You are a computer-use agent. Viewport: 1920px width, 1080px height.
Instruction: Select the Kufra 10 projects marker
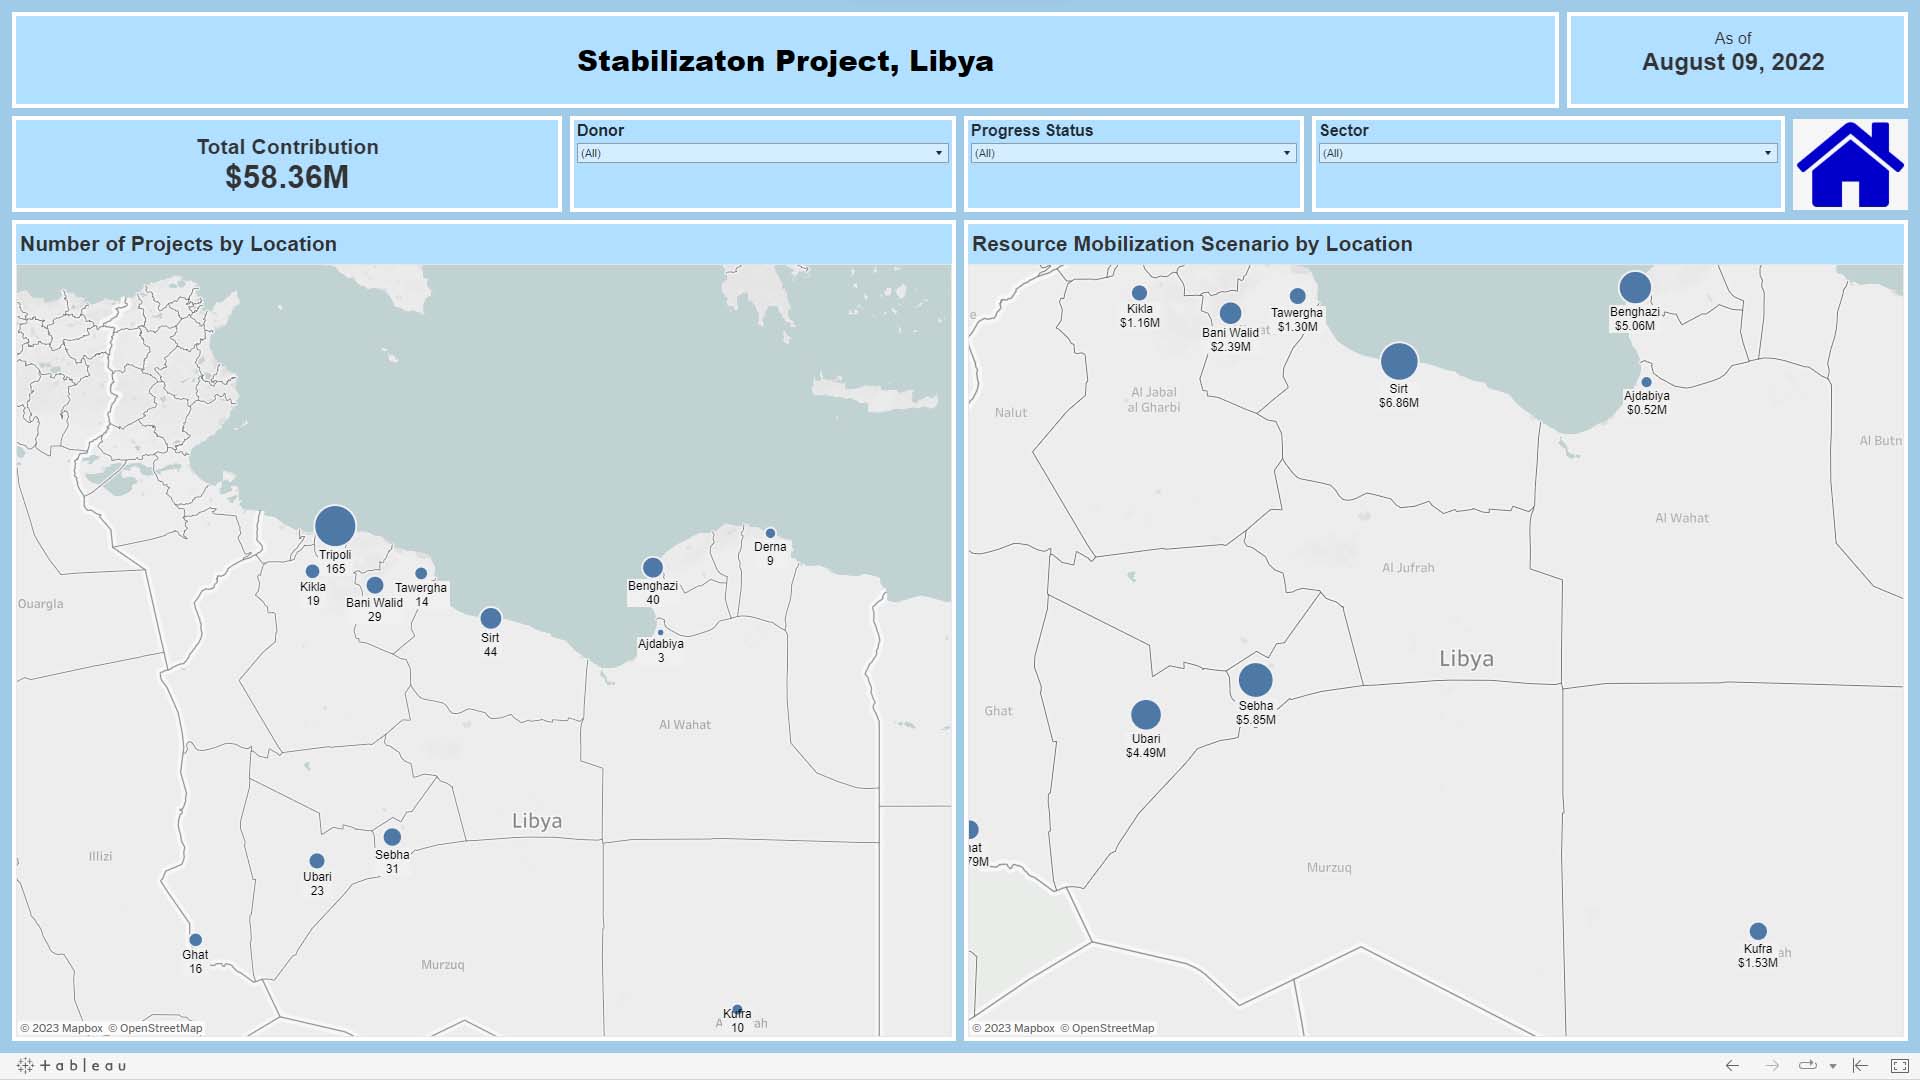[737, 1010]
